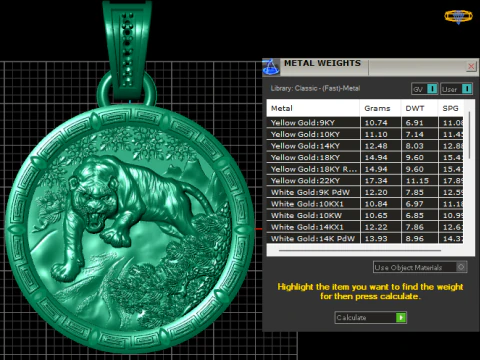Click the green arrow on Calculate

(x=401, y=317)
